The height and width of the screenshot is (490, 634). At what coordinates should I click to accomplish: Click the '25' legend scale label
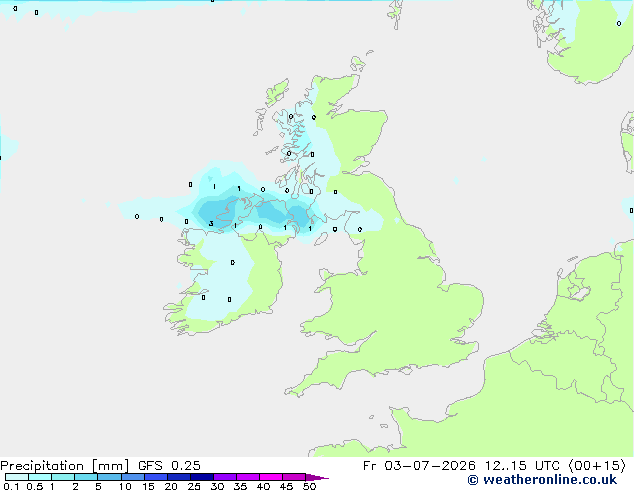click(194, 486)
